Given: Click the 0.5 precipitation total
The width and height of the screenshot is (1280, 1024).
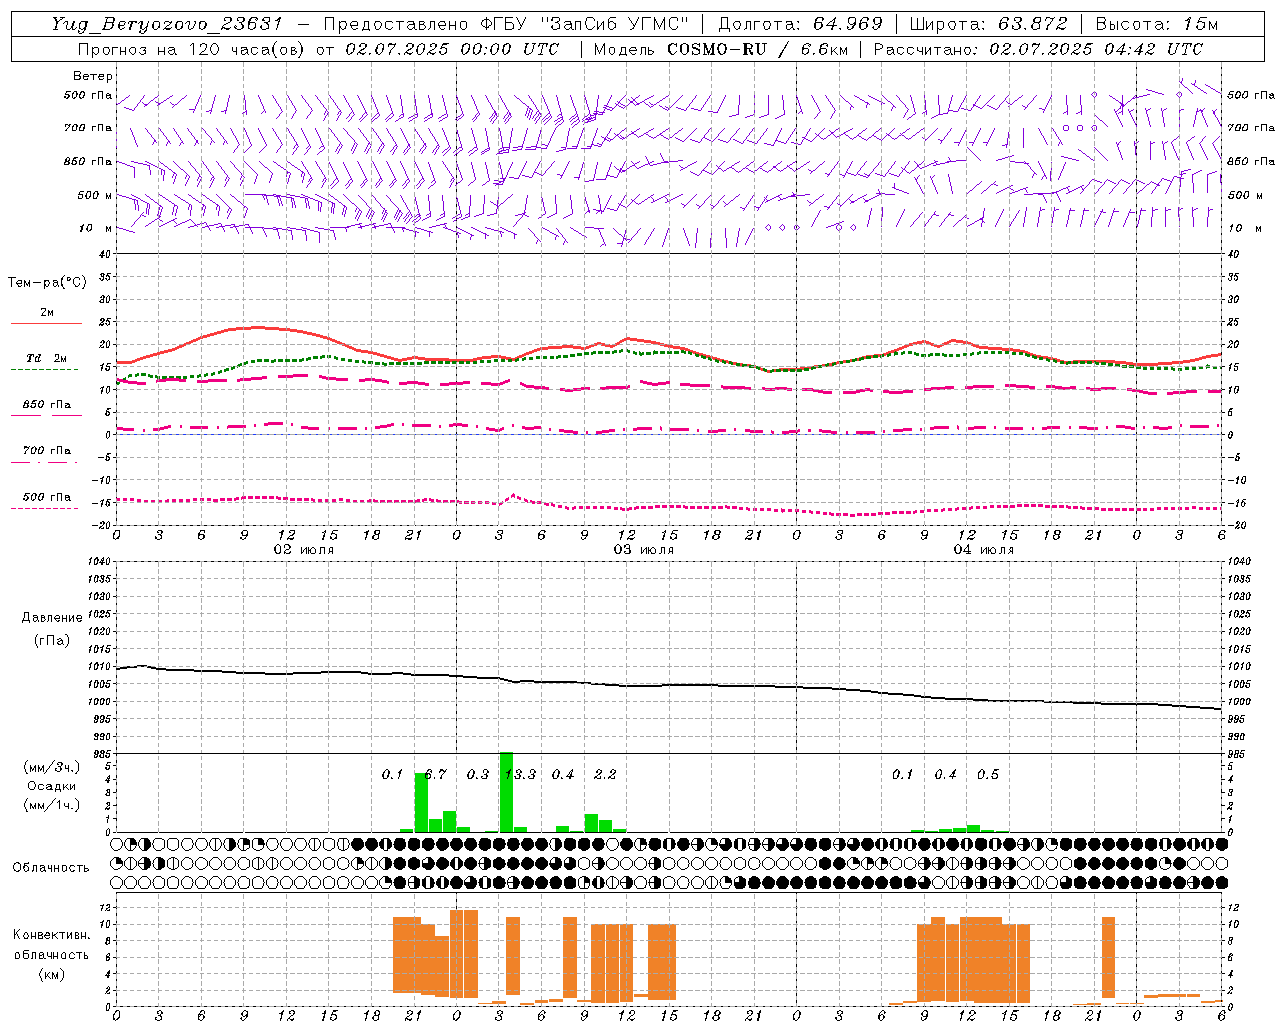Looking at the screenshot, I should pyautogui.click(x=988, y=774).
